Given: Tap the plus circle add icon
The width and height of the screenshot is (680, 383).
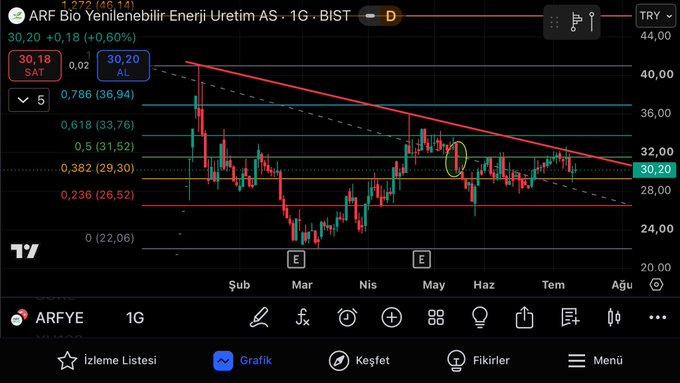Looking at the screenshot, I should (x=392, y=318).
